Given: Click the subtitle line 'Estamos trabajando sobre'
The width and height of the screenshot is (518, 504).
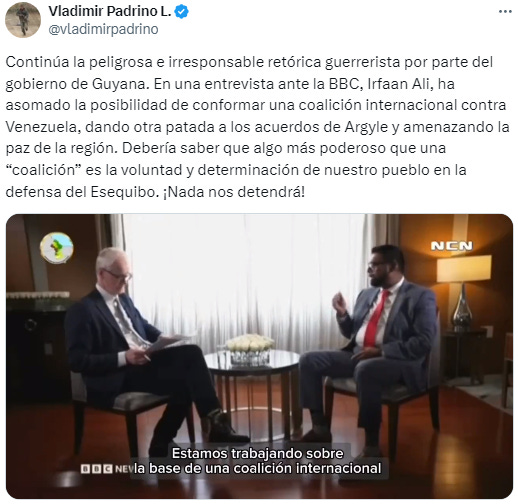Looking at the screenshot, I should (258, 453).
